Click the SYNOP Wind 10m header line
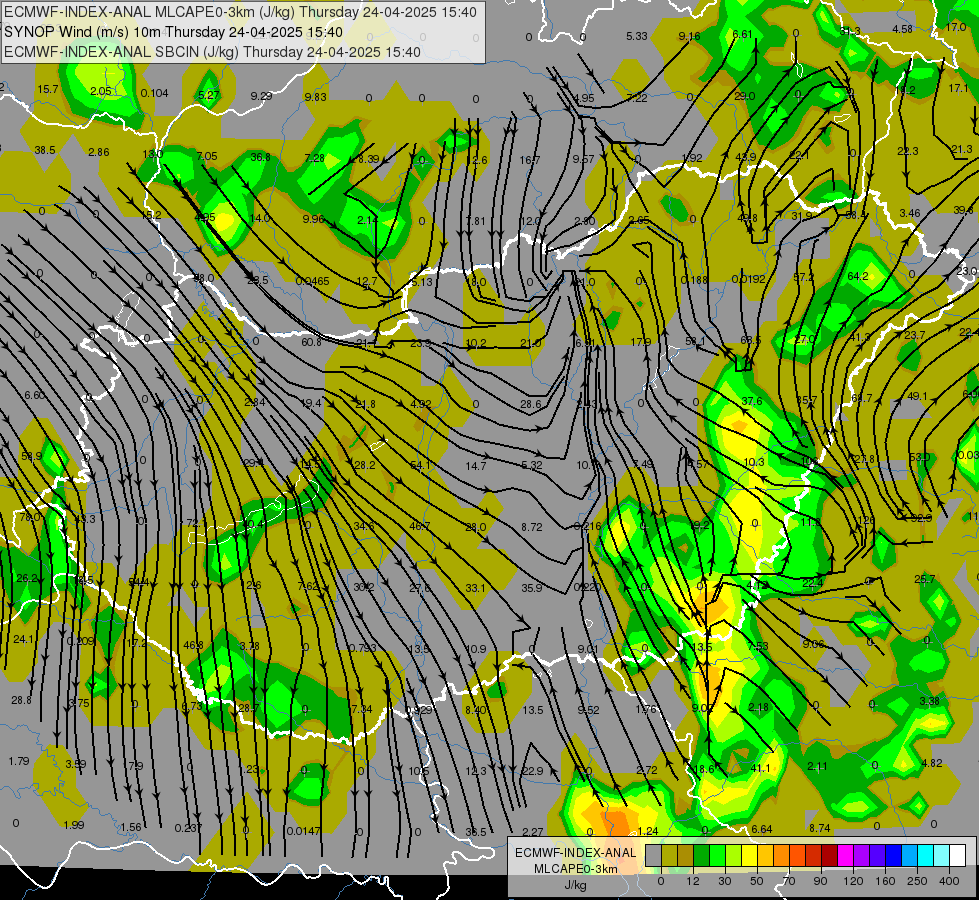The image size is (979, 900). coord(174,32)
